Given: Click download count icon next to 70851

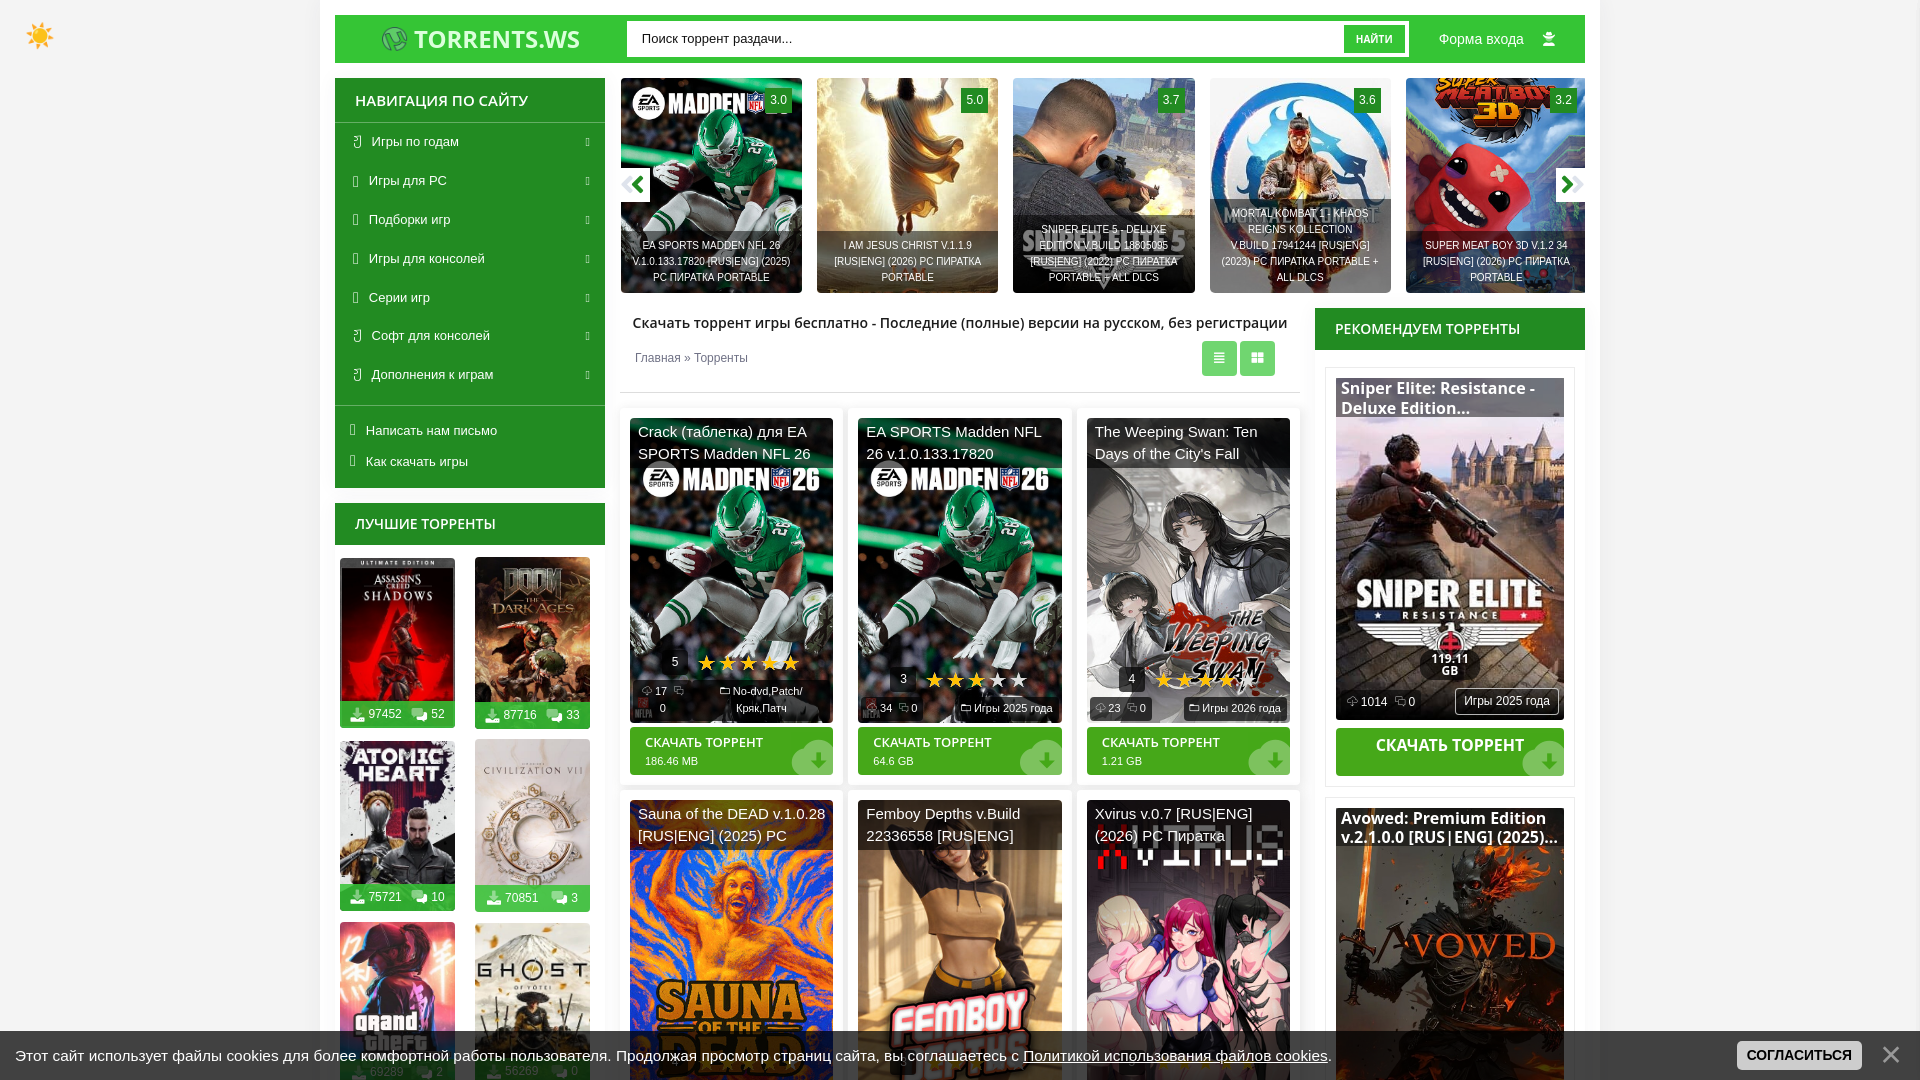Looking at the screenshot, I should point(494,898).
